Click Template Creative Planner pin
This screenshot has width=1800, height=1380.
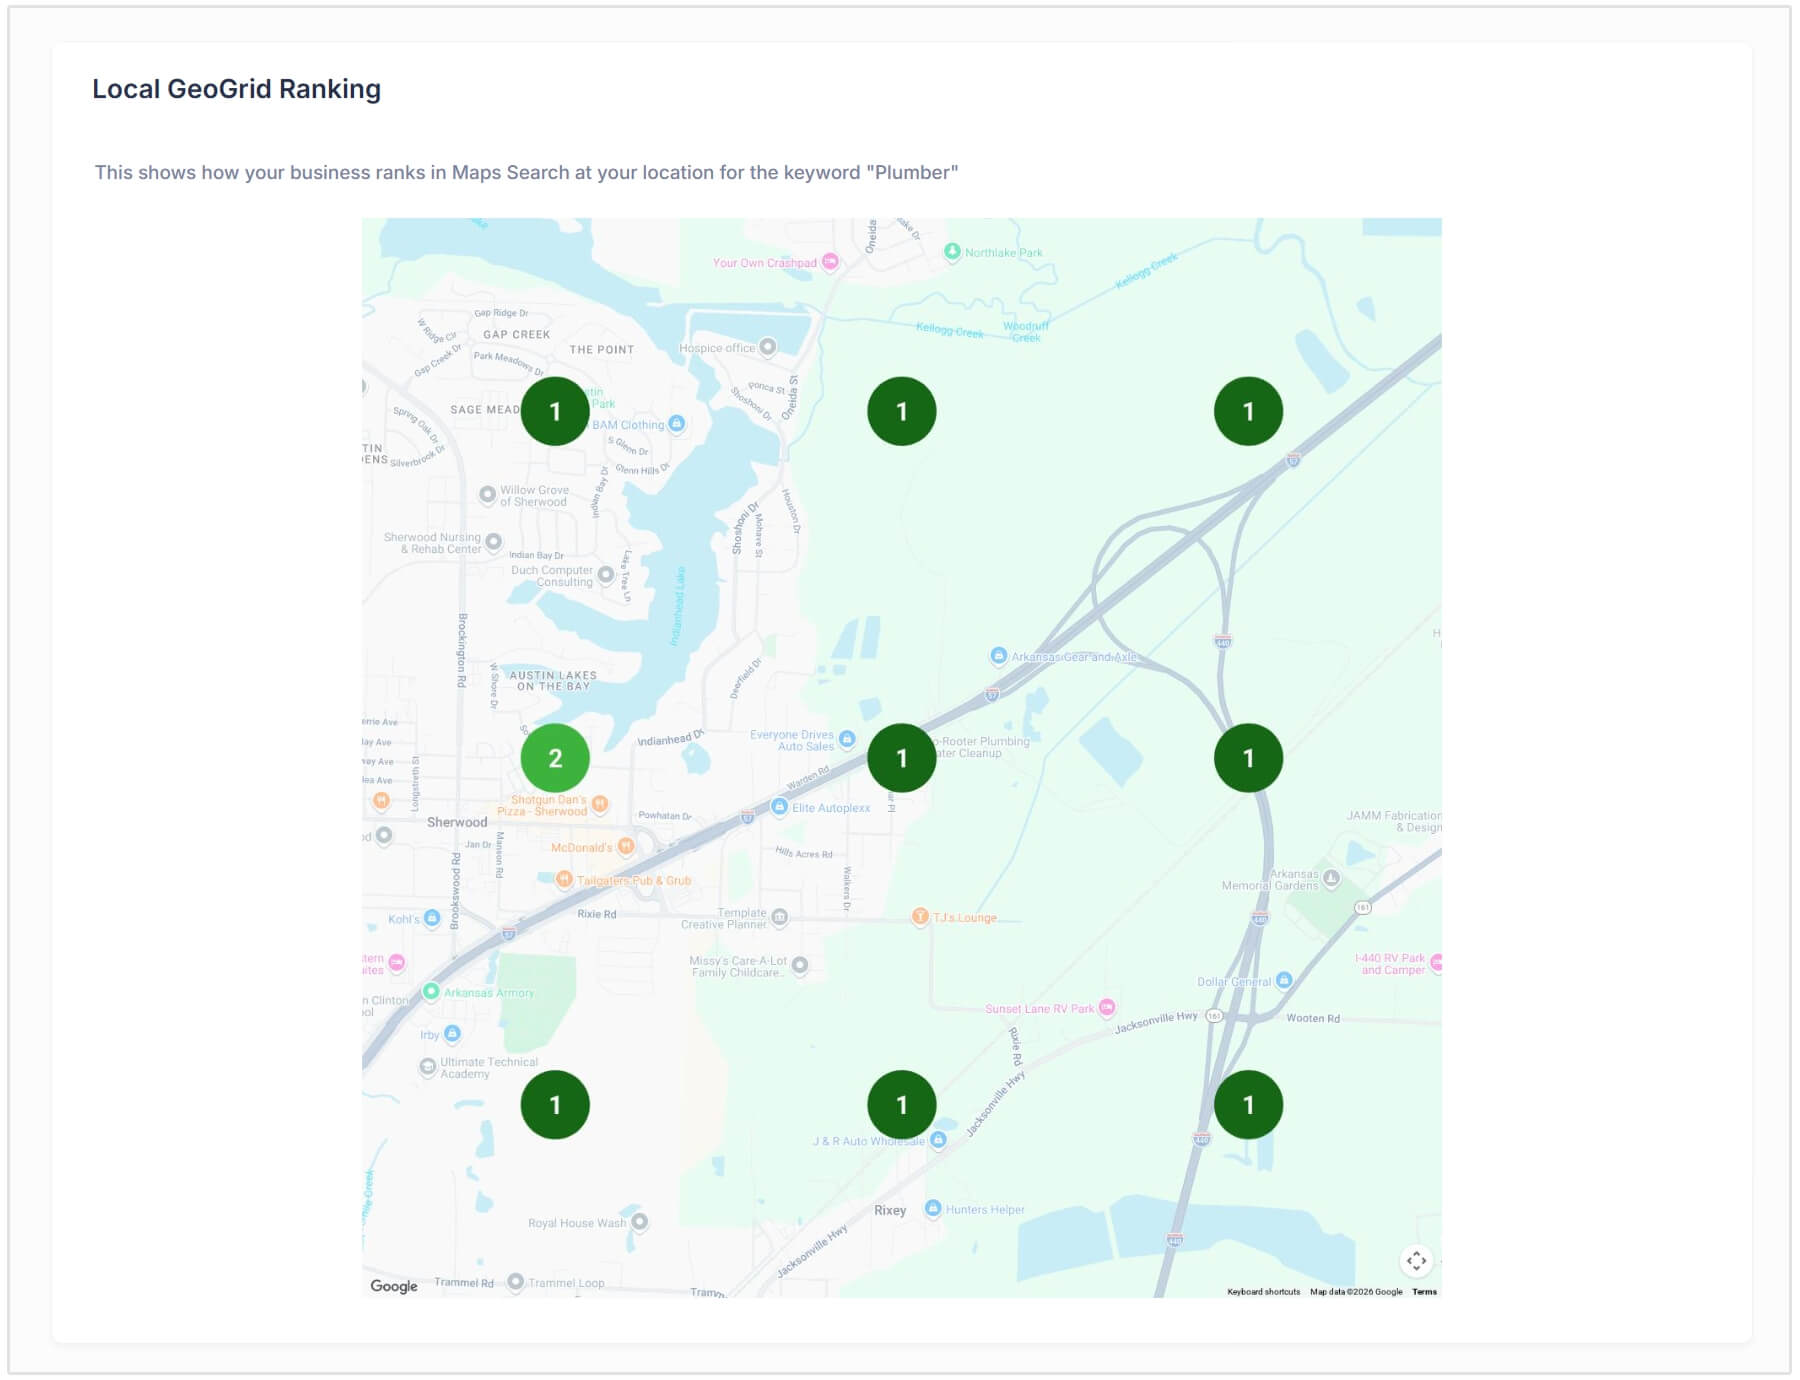coord(780,917)
